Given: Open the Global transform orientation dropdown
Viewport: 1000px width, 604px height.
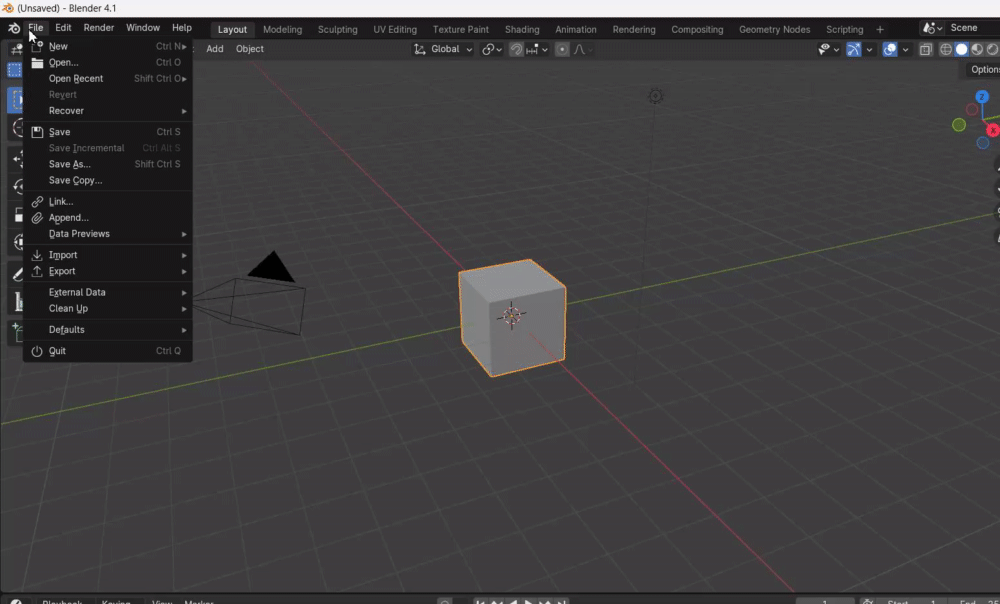Looking at the screenshot, I should coord(443,49).
